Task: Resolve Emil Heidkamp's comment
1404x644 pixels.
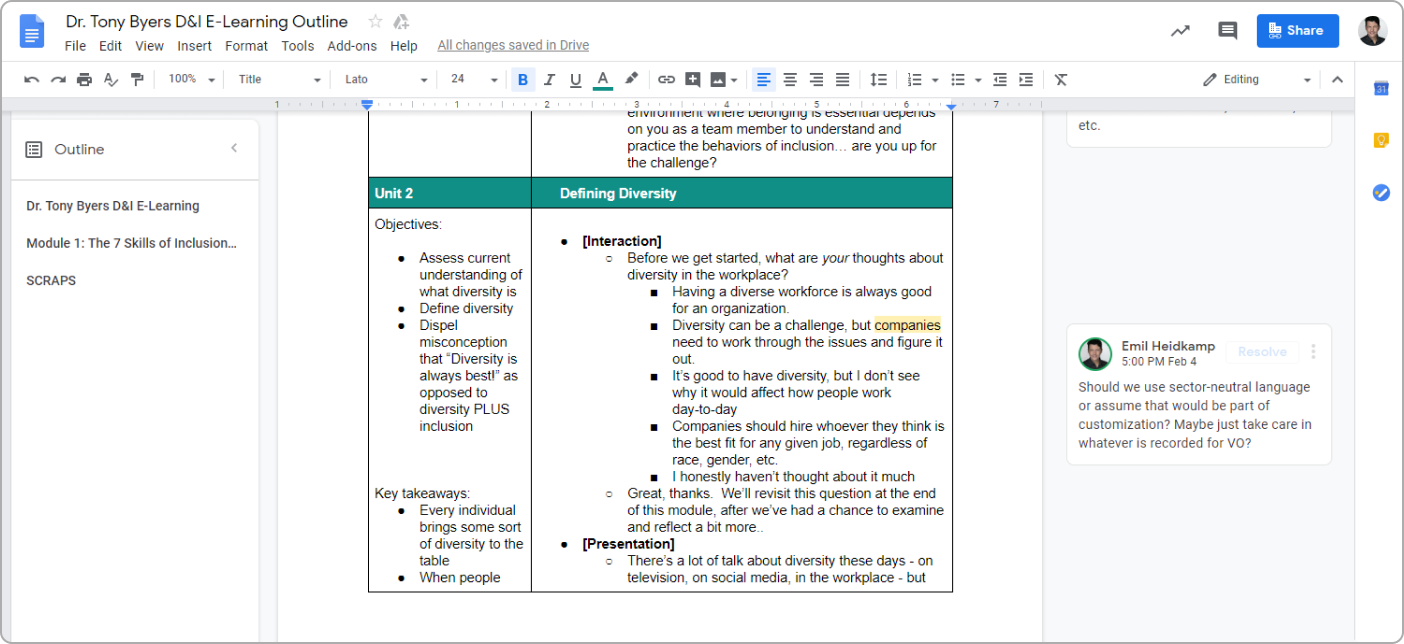Action: pos(1262,352)
